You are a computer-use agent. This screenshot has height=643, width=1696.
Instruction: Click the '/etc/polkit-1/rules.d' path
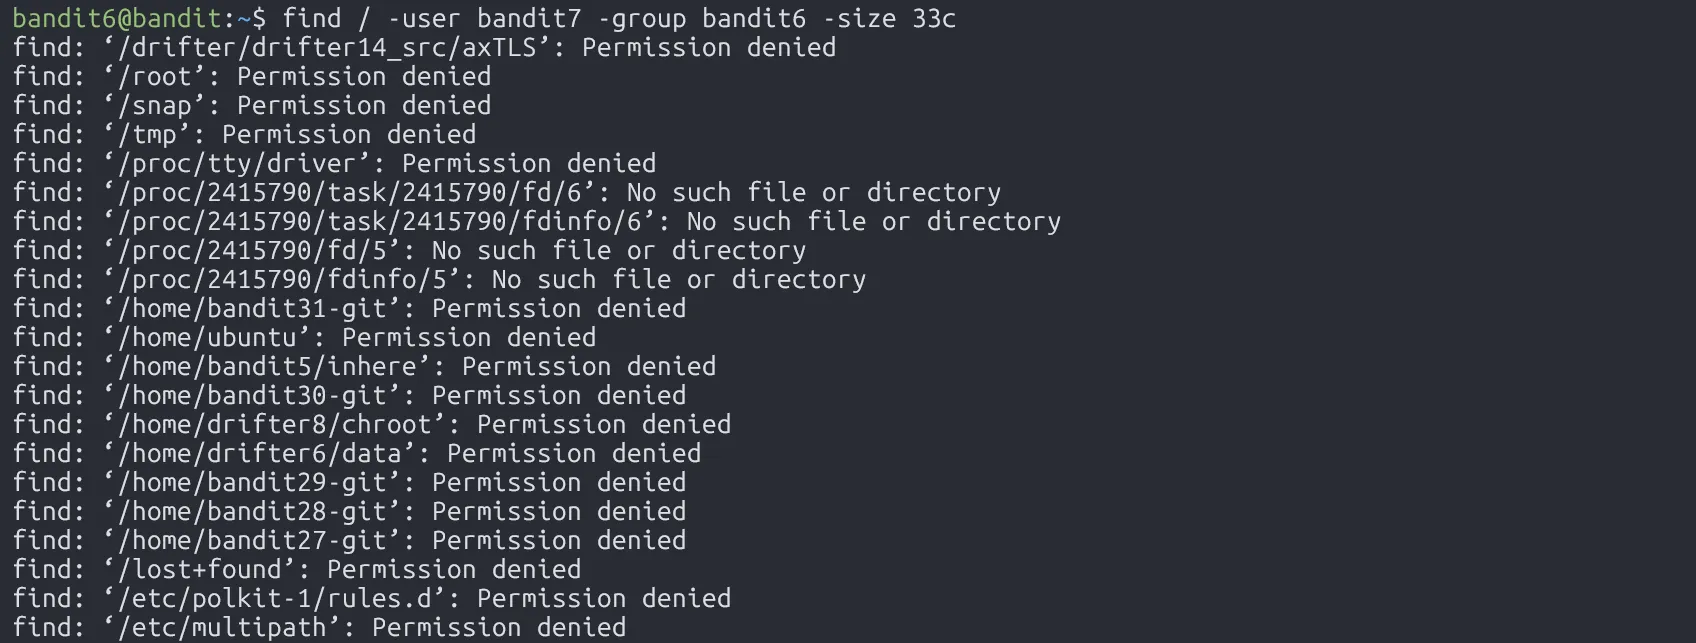tap(281, 598)
